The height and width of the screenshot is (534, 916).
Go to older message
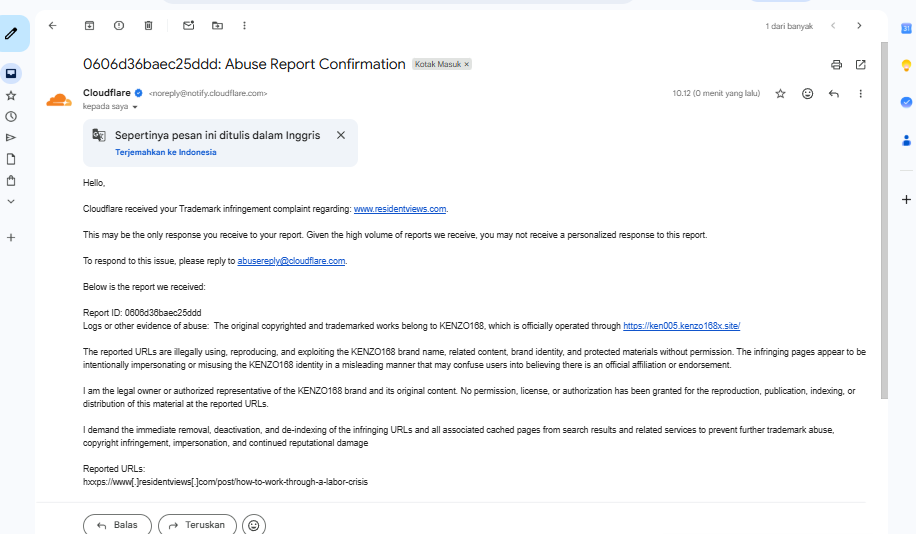[x=859, y=26]
